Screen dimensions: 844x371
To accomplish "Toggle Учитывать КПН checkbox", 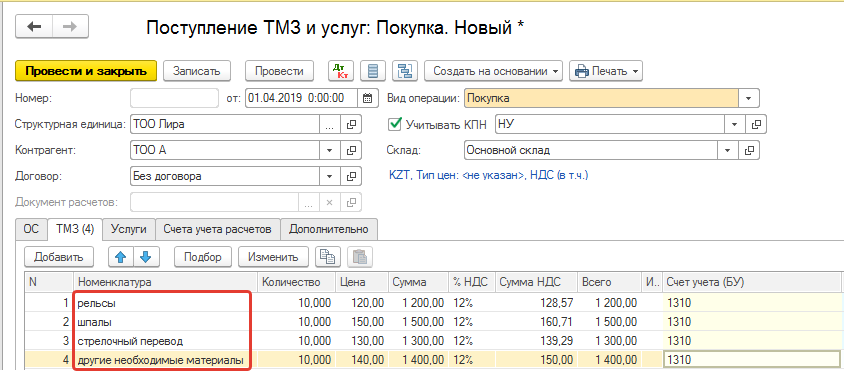I will (x=395, y=124).
